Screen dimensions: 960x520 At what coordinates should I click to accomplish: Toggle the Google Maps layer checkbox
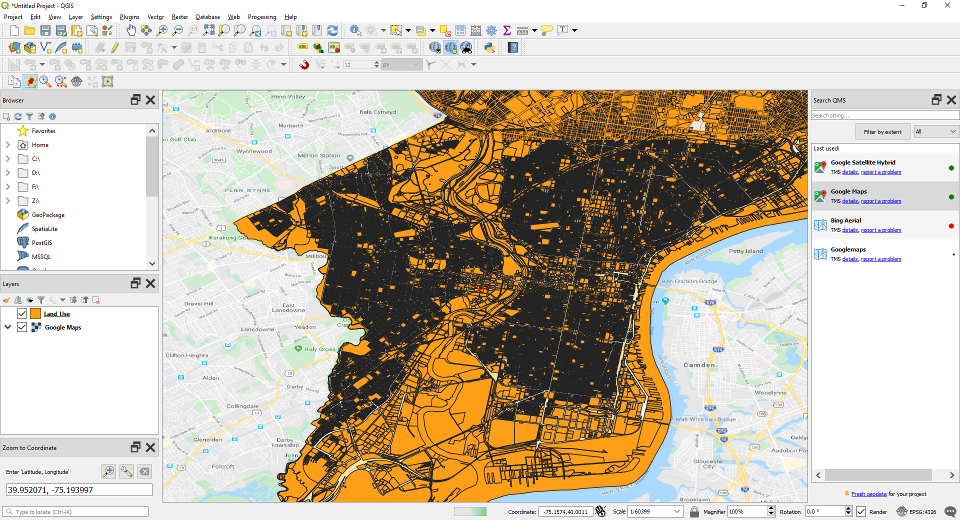point(22,327)
